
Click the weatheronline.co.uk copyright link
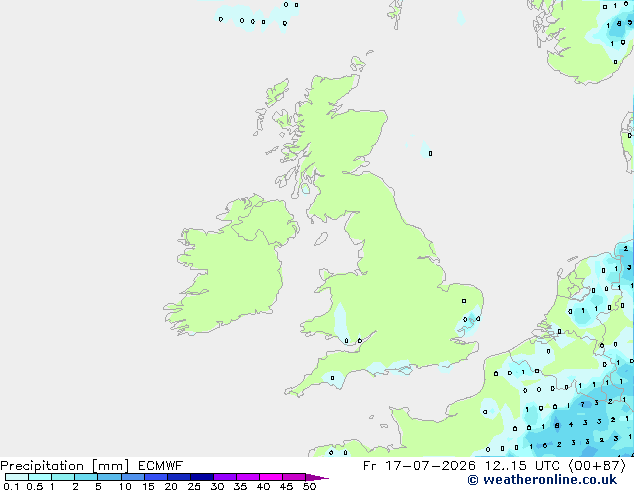pos(542,480)
